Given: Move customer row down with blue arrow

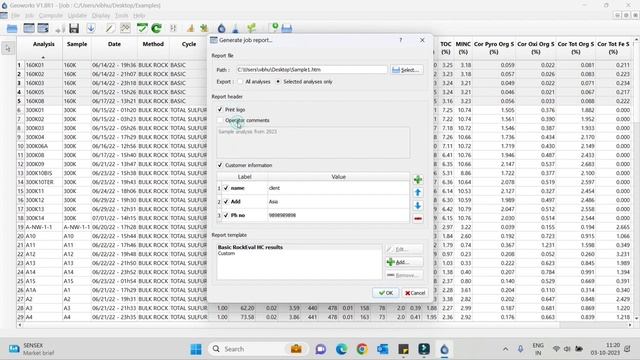Looking at the screenshot, I should coord(418,206).
